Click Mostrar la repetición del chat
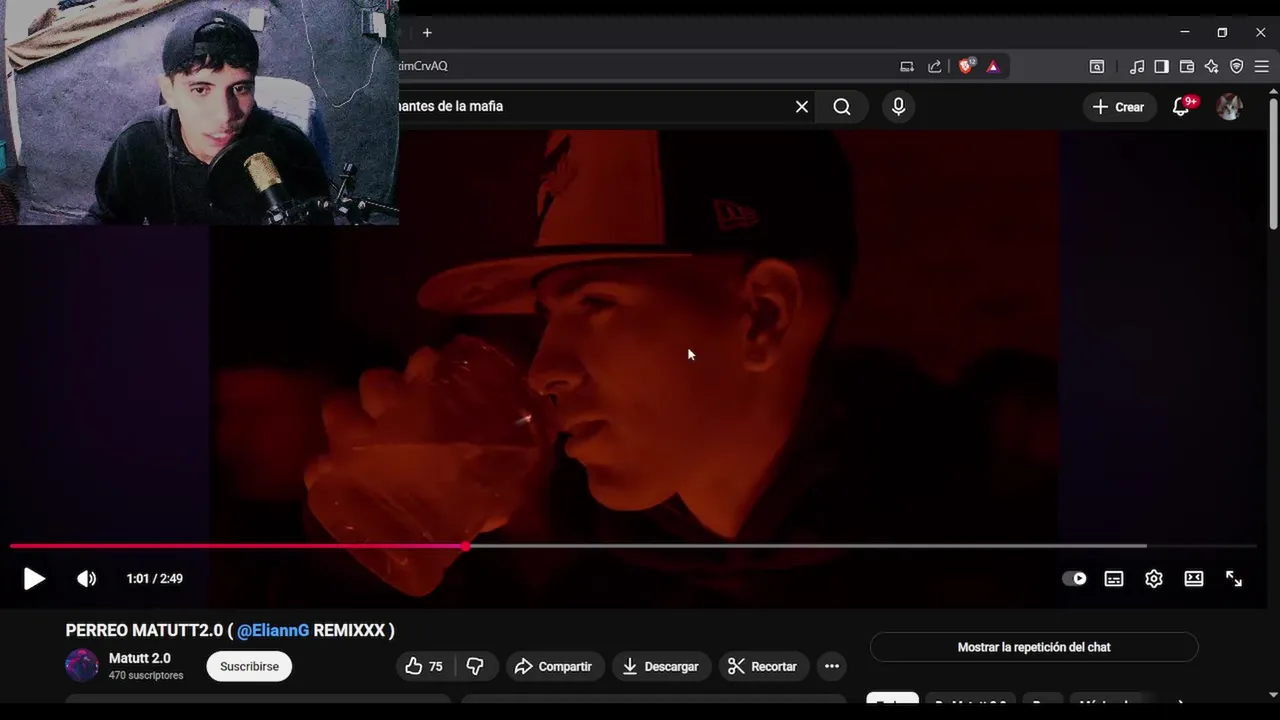The width and height of the screenshot is (1280, 720). point(1034,647)
